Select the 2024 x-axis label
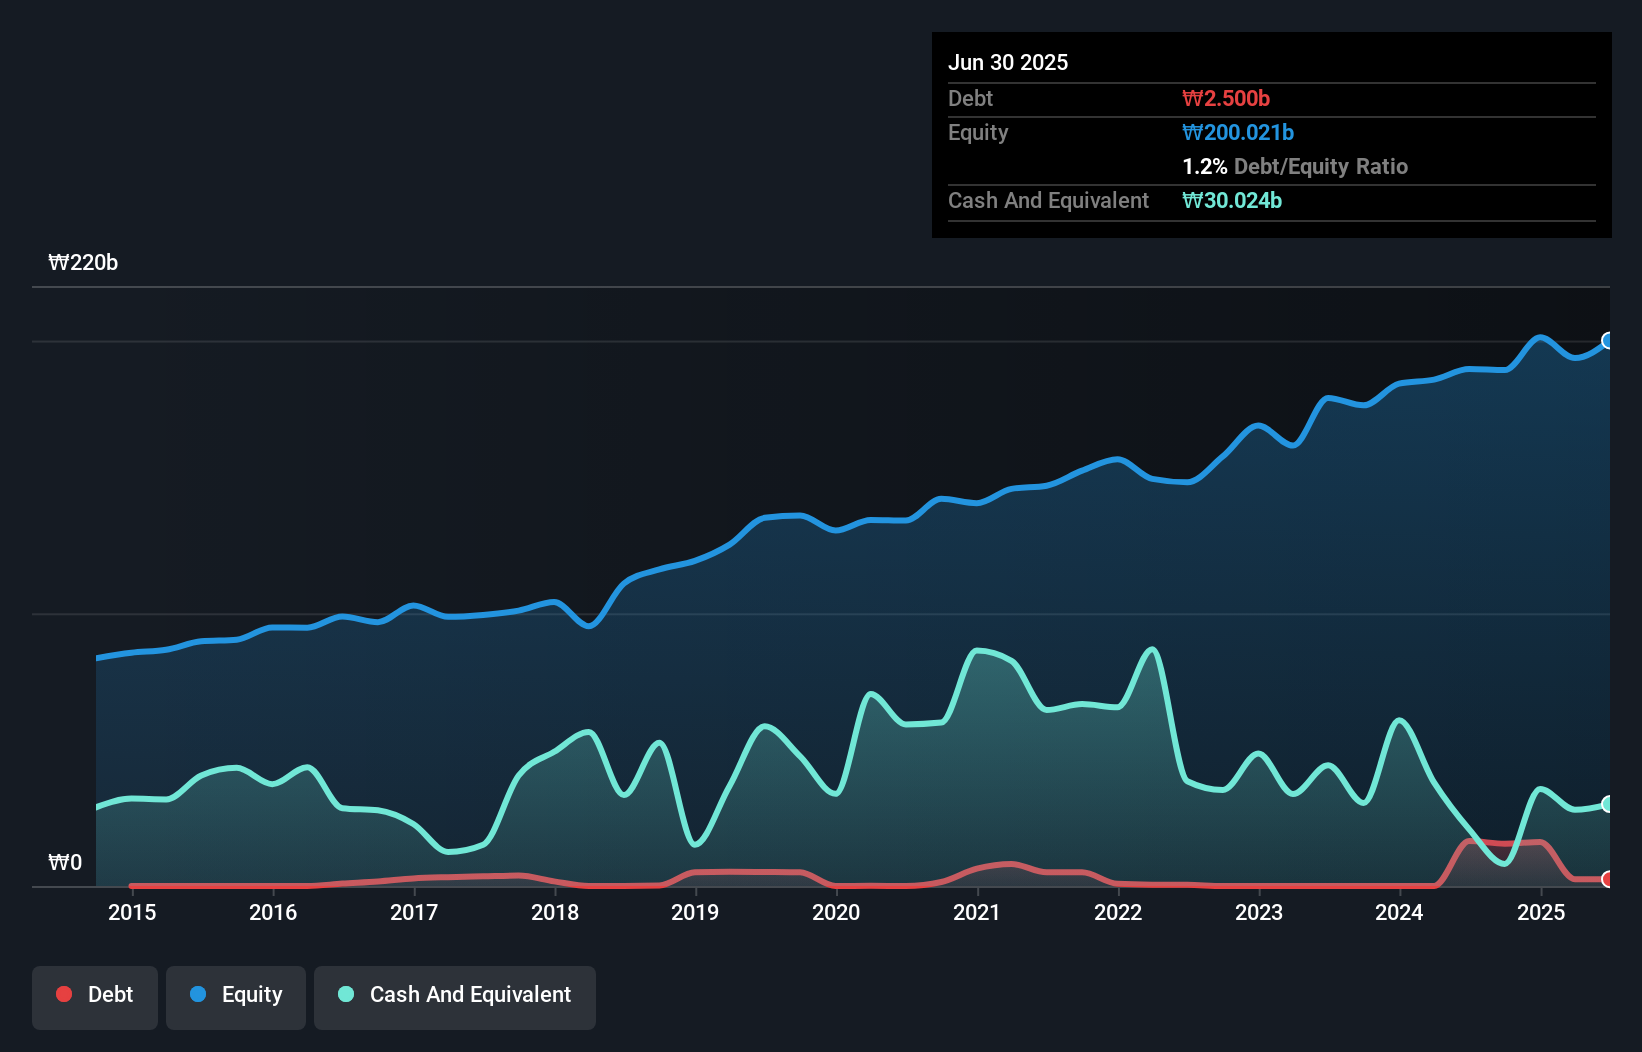This screenshot has height=1052, width=1642. (1399, 912)
